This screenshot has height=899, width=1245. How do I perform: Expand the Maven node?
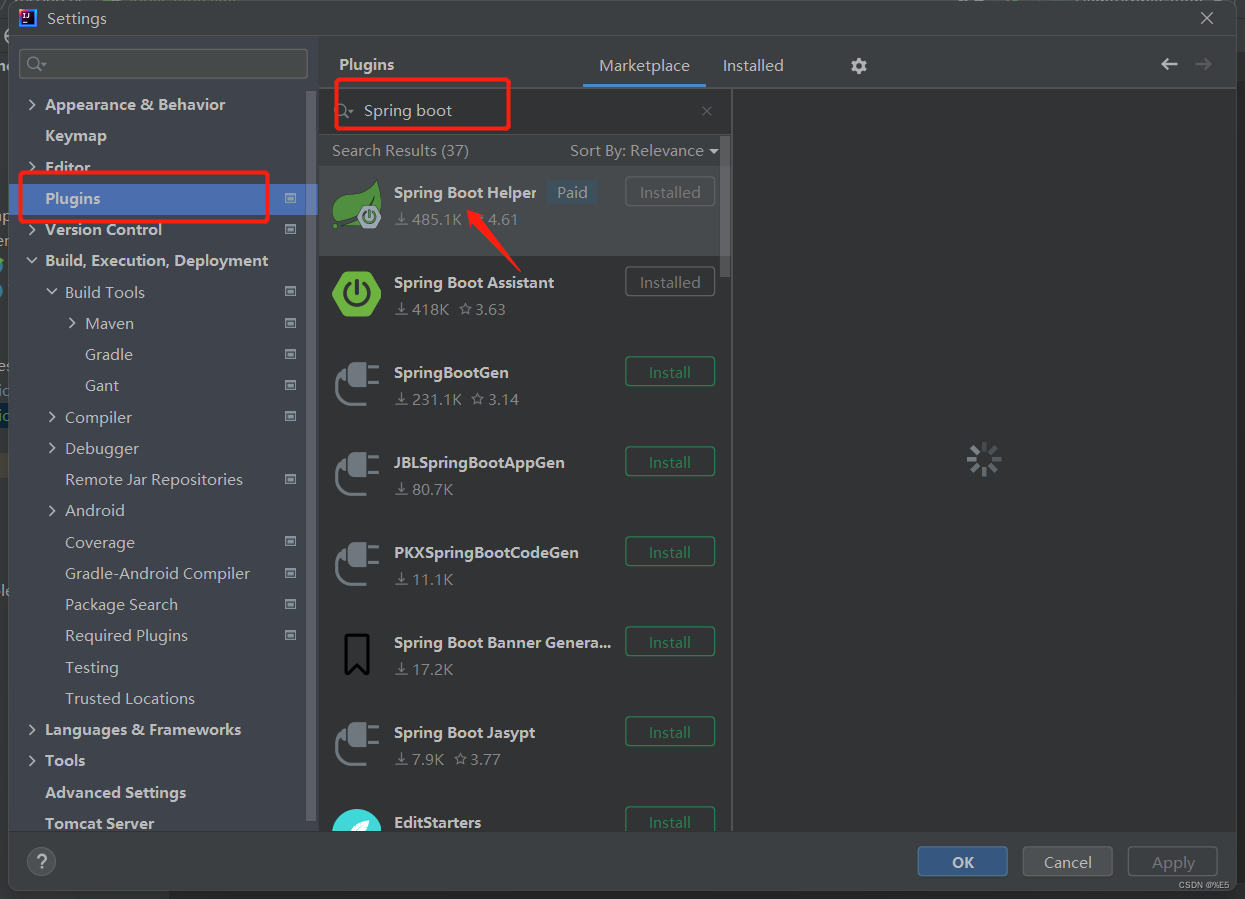pyautogui.click(x=72, y=323)
